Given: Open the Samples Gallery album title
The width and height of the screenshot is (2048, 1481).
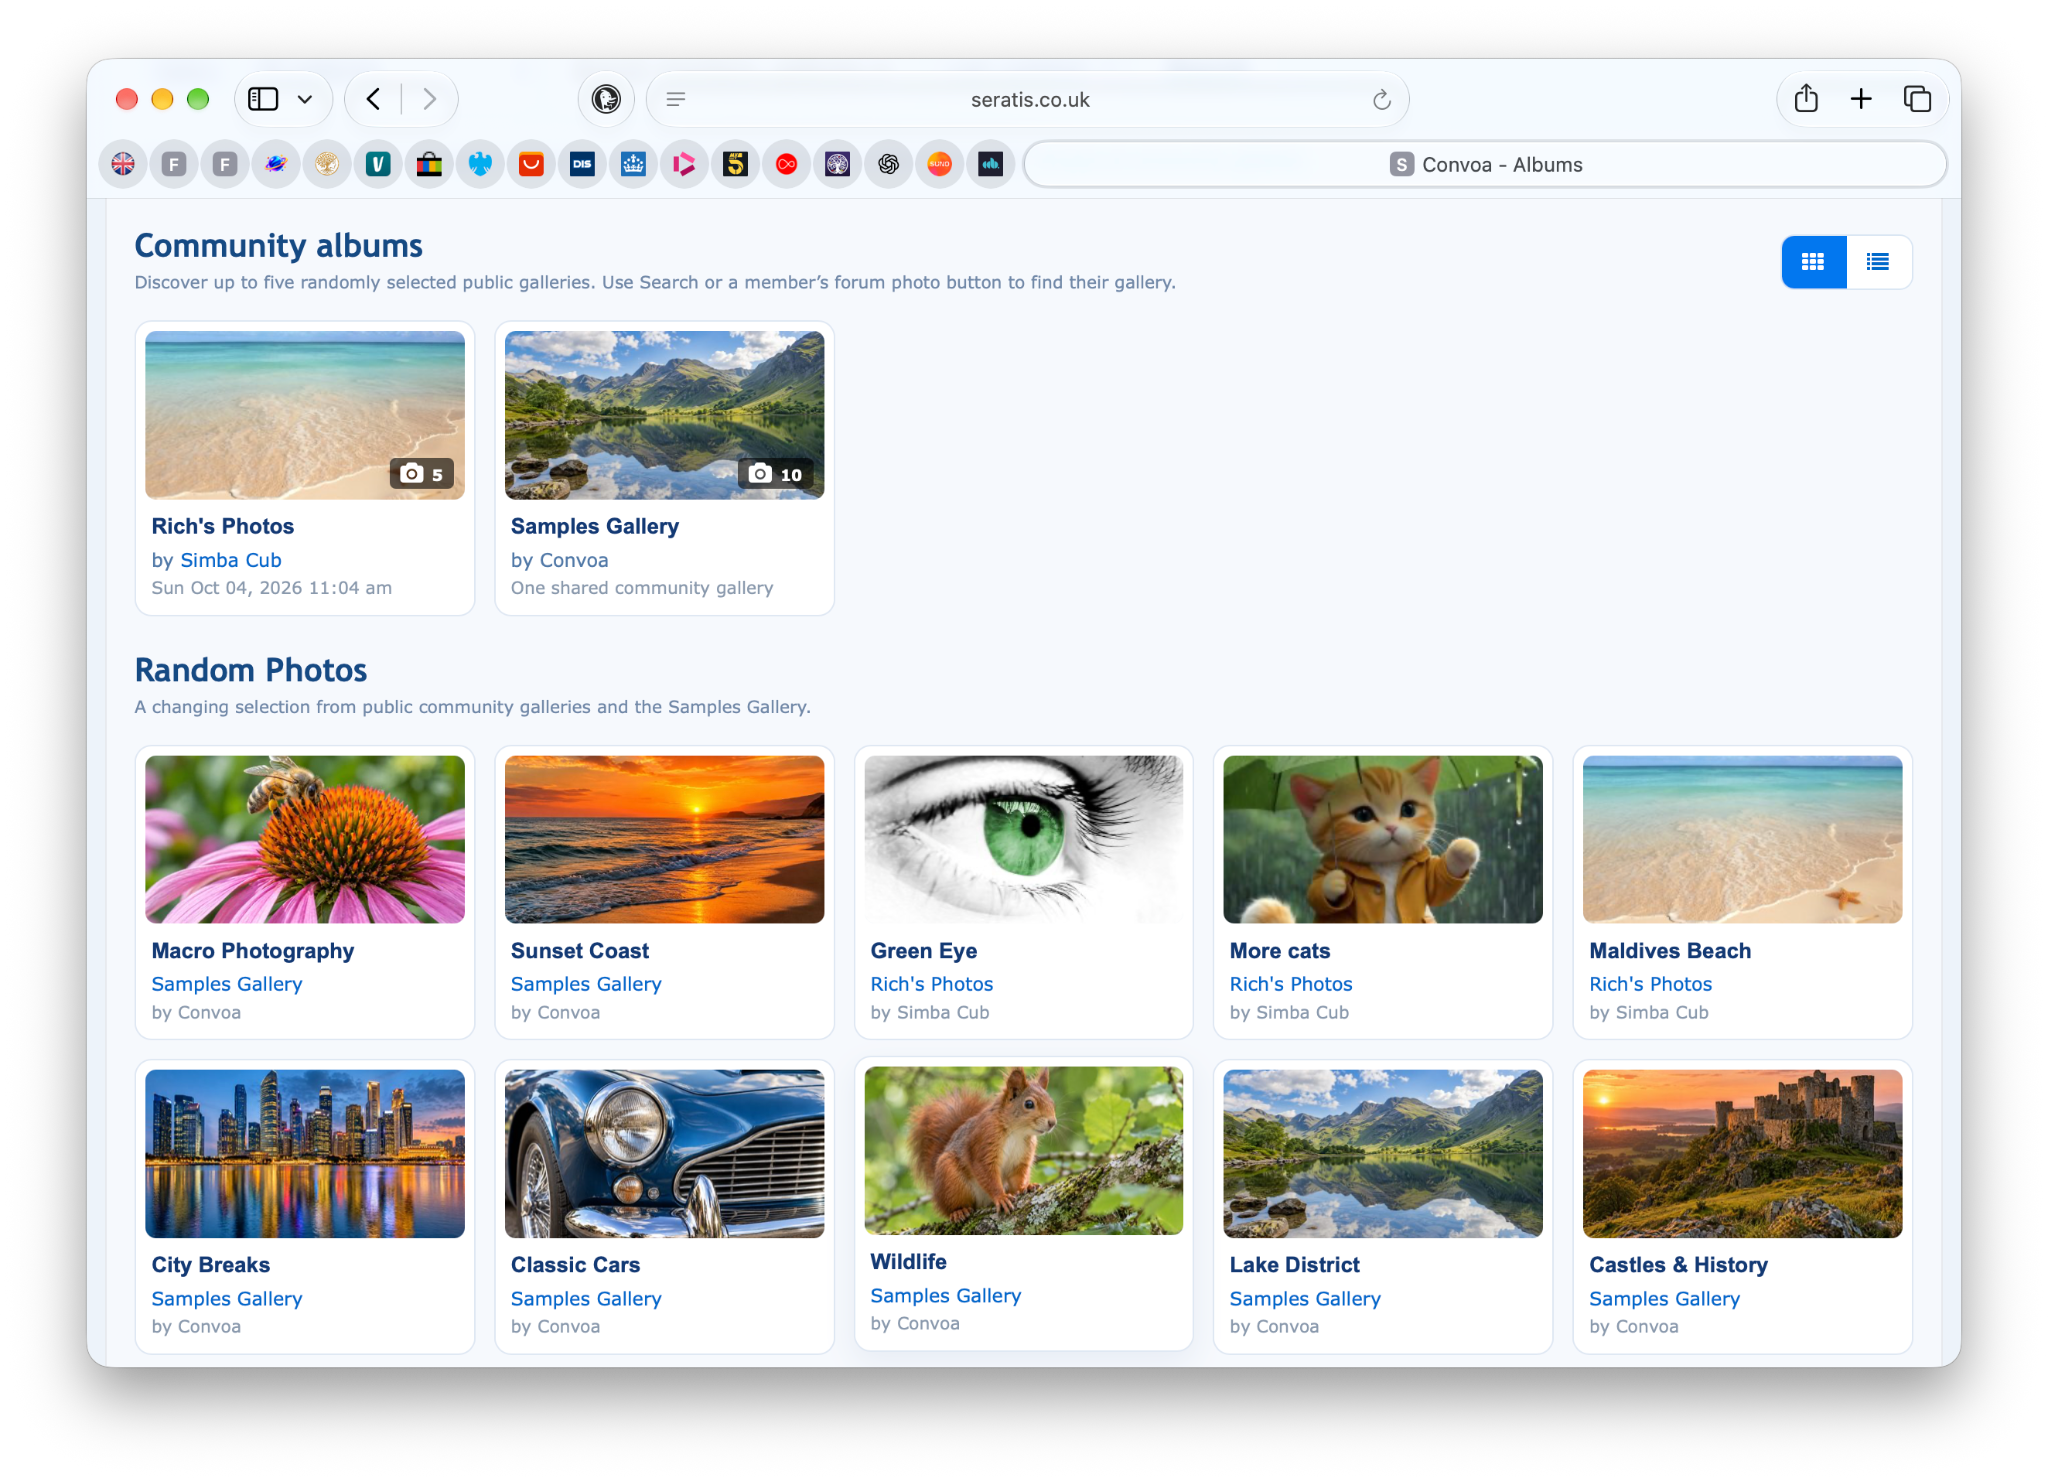Looking at the screenshot, I should tap(594, 526).
